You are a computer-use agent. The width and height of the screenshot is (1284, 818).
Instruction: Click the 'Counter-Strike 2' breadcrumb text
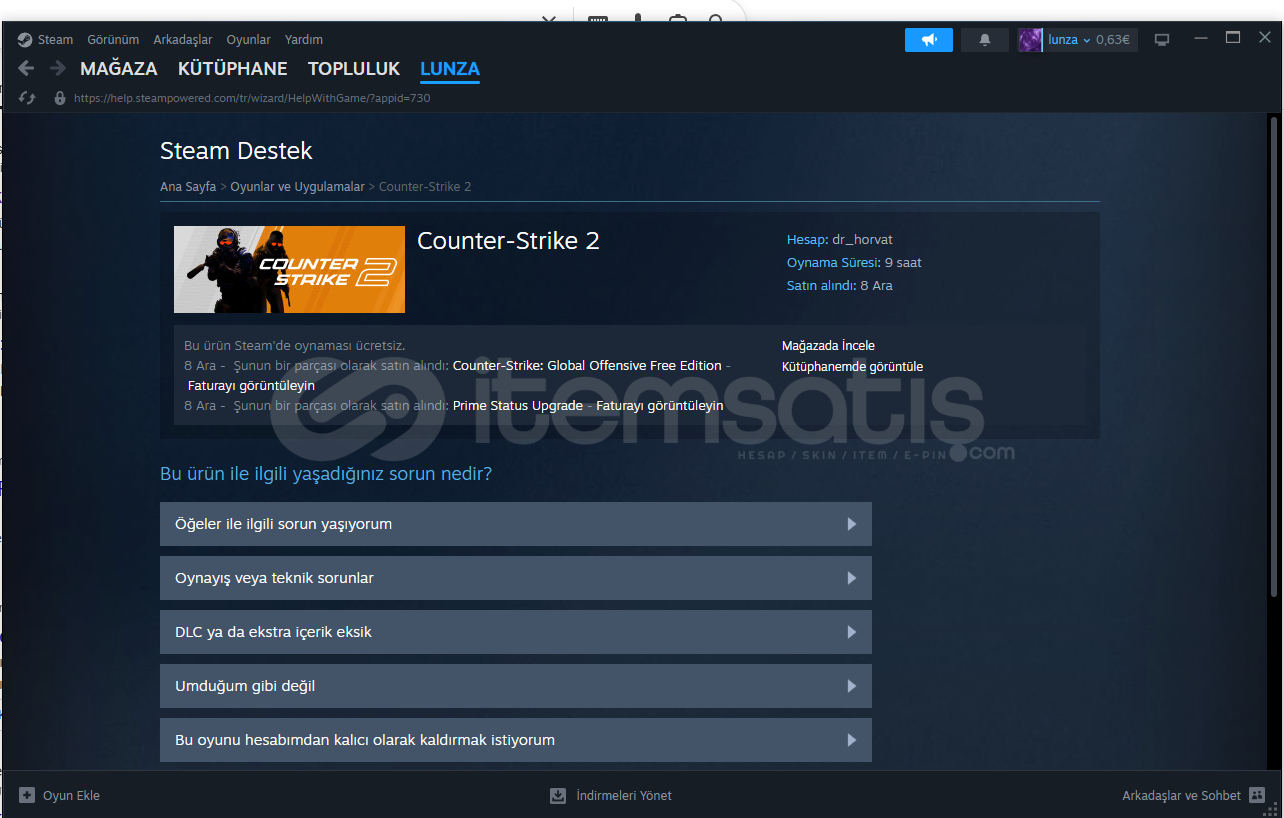tap(425, 187)
